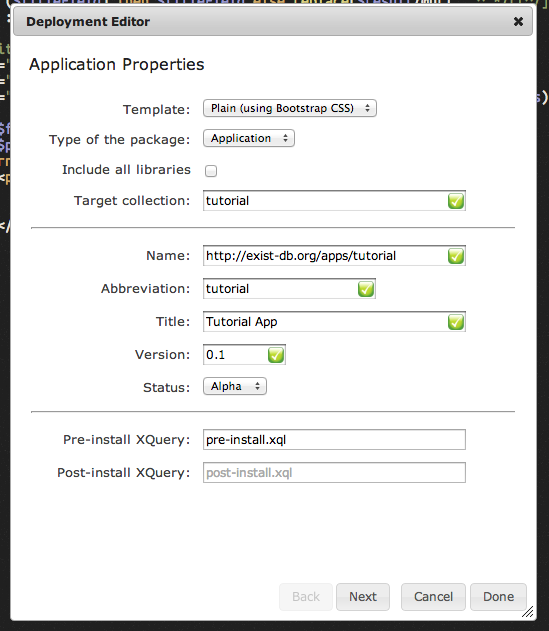Go to the Next step
Image resolution: width=549 pixels, height=631 pixels.
pyautogui.click(x=363, y=597)
